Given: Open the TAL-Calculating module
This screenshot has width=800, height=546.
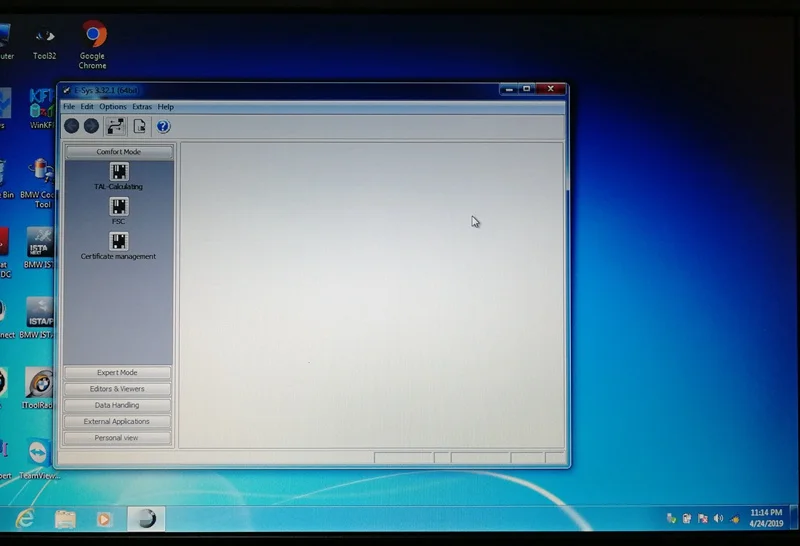Looking at the screenshot, I should point(118,177).
